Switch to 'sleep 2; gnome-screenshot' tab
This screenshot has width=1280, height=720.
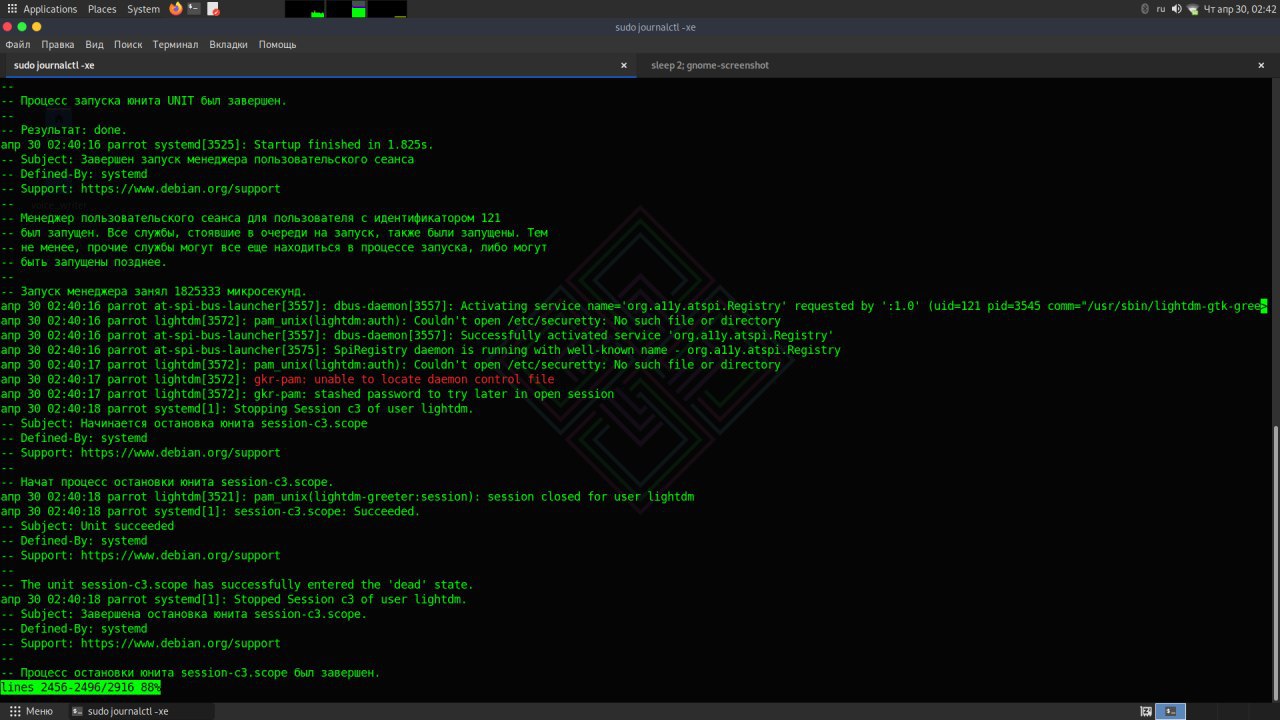click(958, 65)
